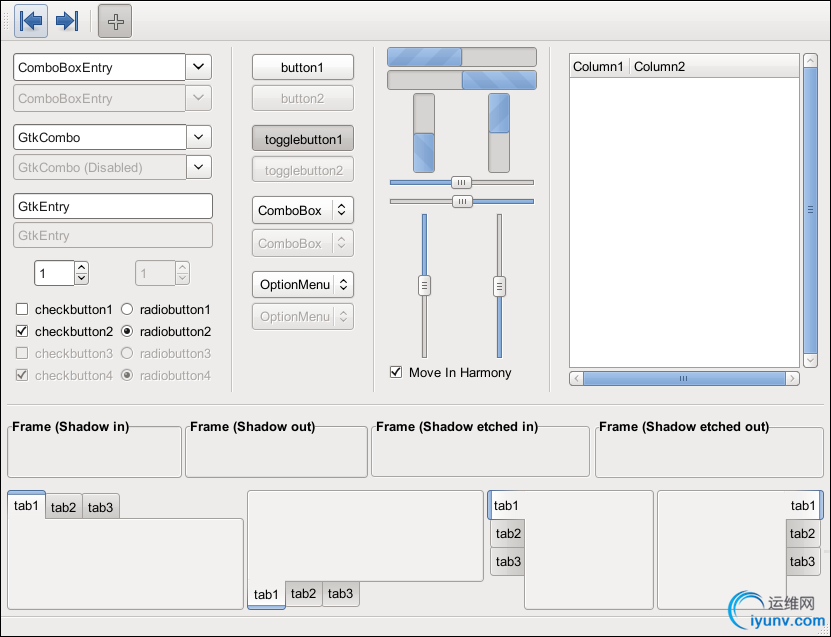Click the disabled button2 button
The width and height of the screenshot is (831, 637).
click(303, 98)
